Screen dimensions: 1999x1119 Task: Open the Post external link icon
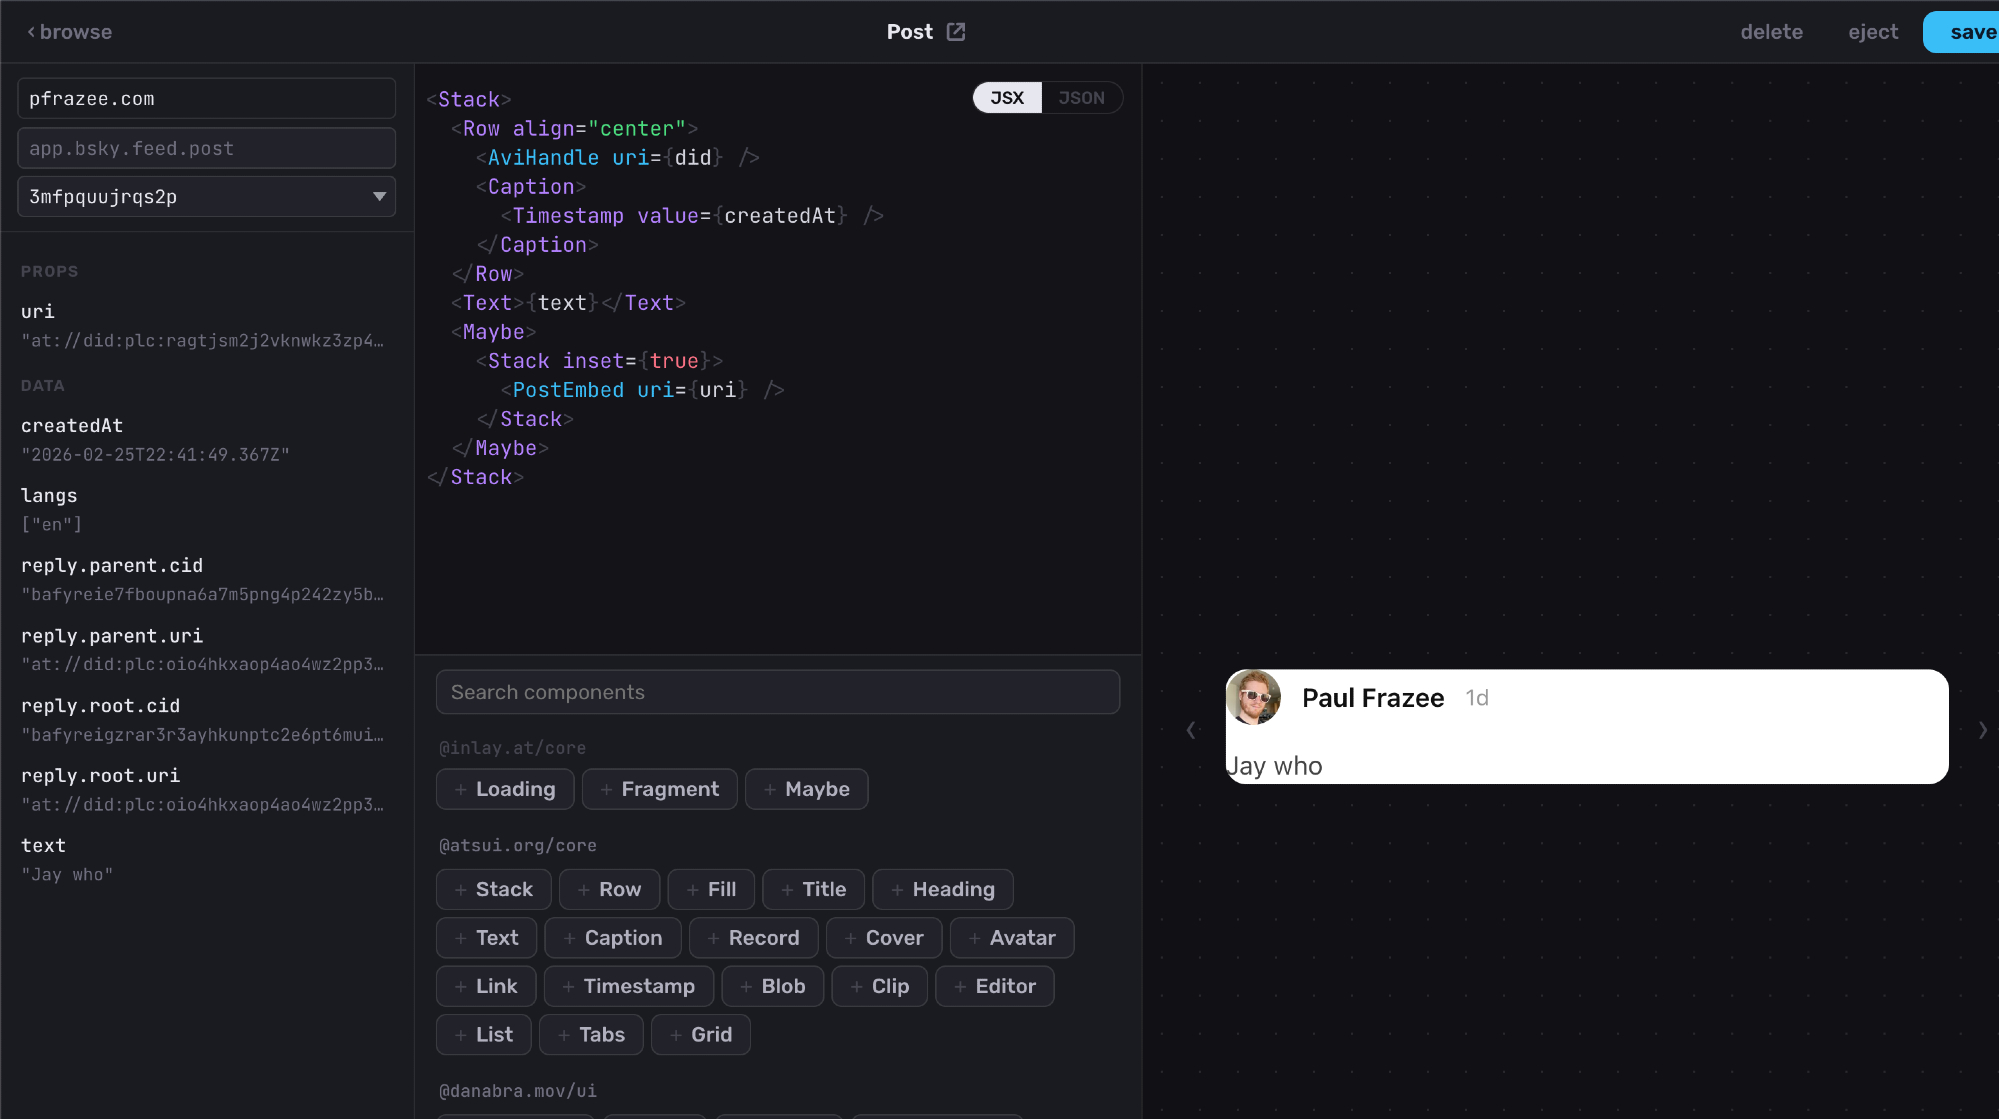pyautogui.click(x=956, y=32)
